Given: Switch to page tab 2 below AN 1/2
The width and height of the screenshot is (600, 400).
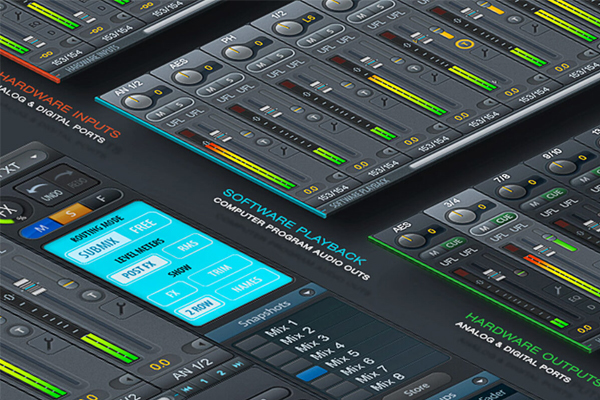Looking at the screenshot, I should 221,372.
